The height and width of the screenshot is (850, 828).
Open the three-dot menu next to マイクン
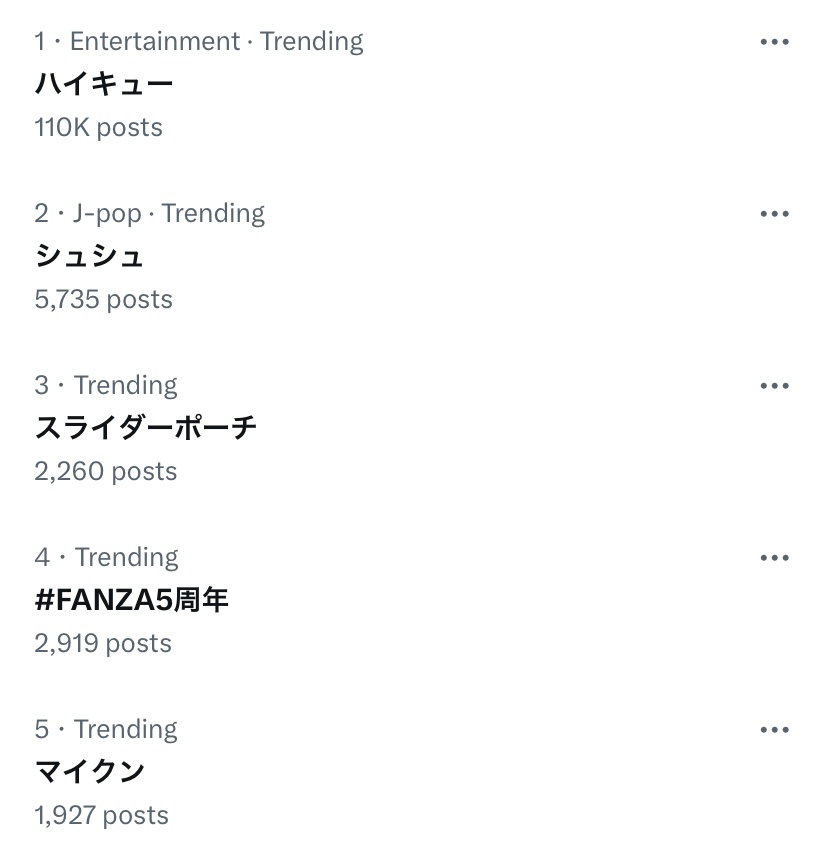click(775, 730)
